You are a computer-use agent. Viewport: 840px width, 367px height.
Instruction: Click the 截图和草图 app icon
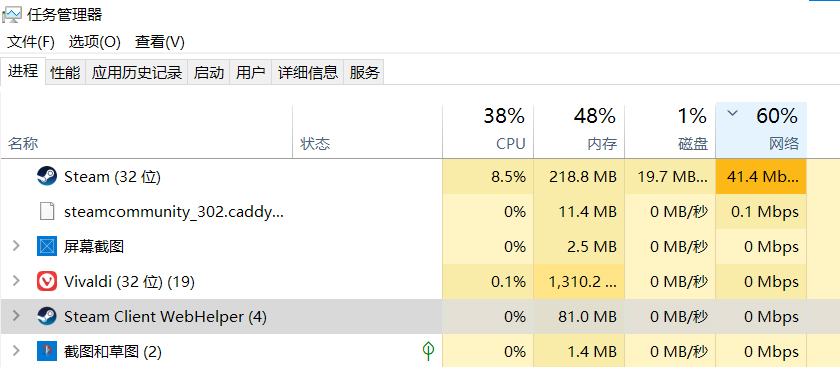47,351
